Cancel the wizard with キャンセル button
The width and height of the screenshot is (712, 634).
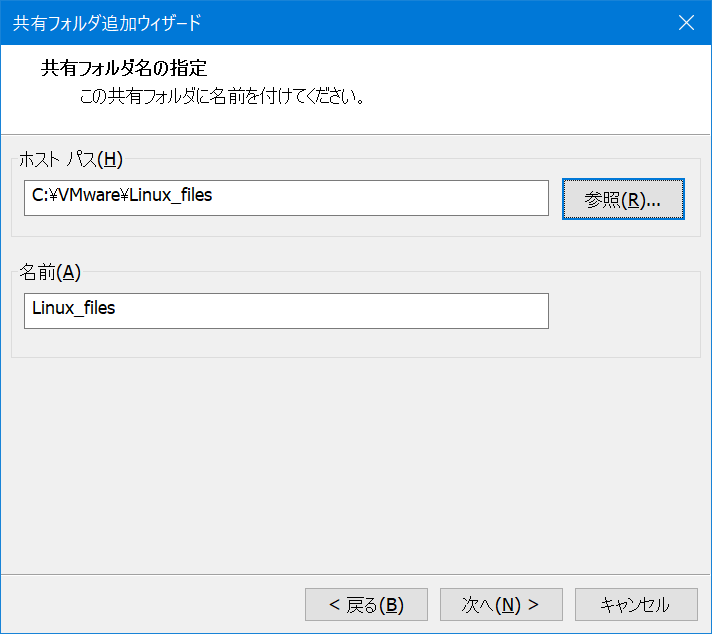pos(636,604)
